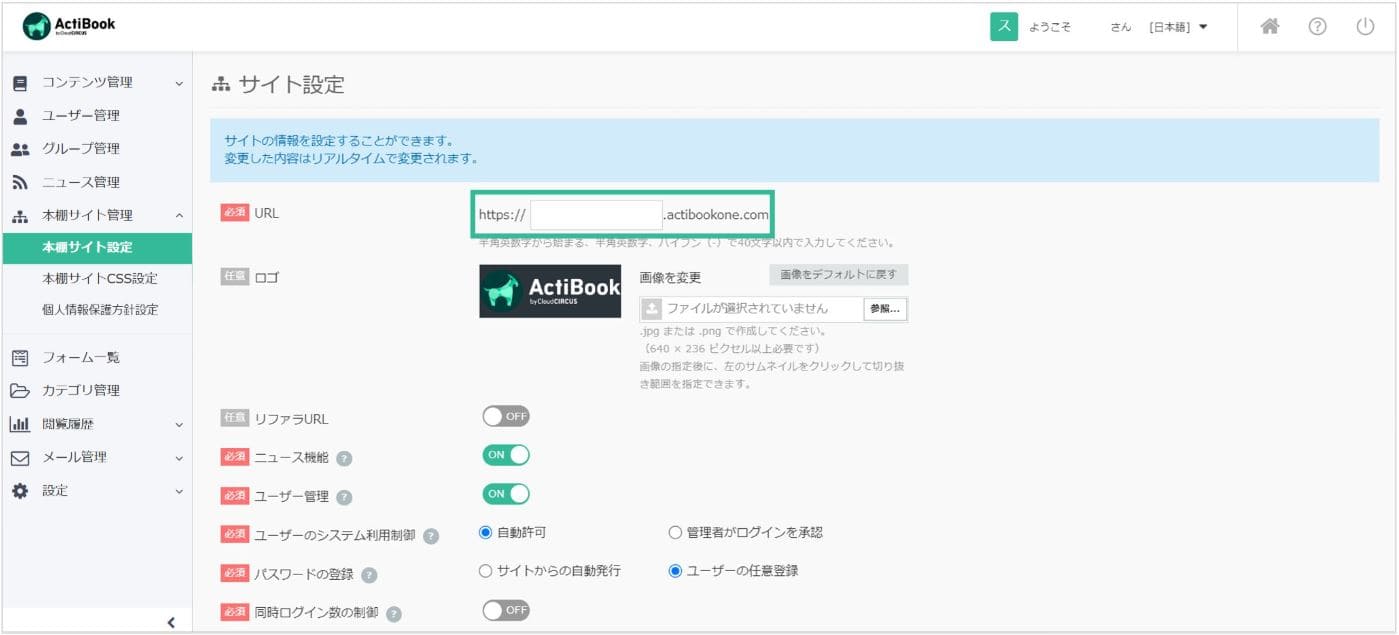Collapse 本棚サイト管理 submenu chevron
This screenshot has height=635, width=1399.
click(x=179, y=215)
